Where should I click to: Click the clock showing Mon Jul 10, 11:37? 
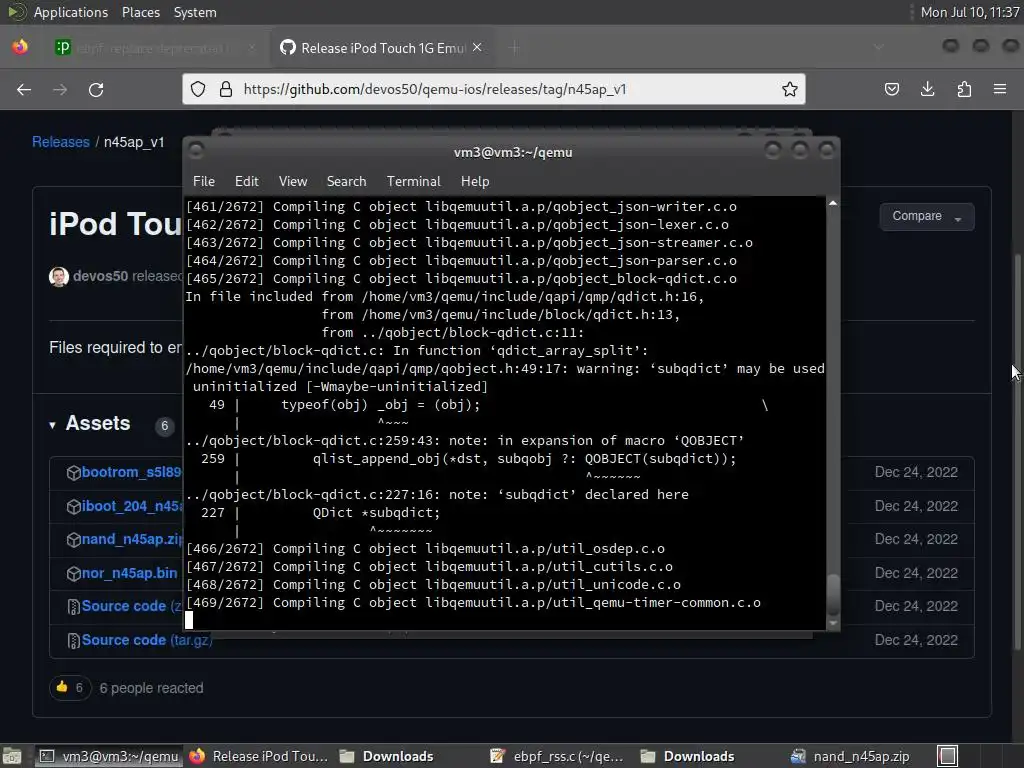(970, 12)
